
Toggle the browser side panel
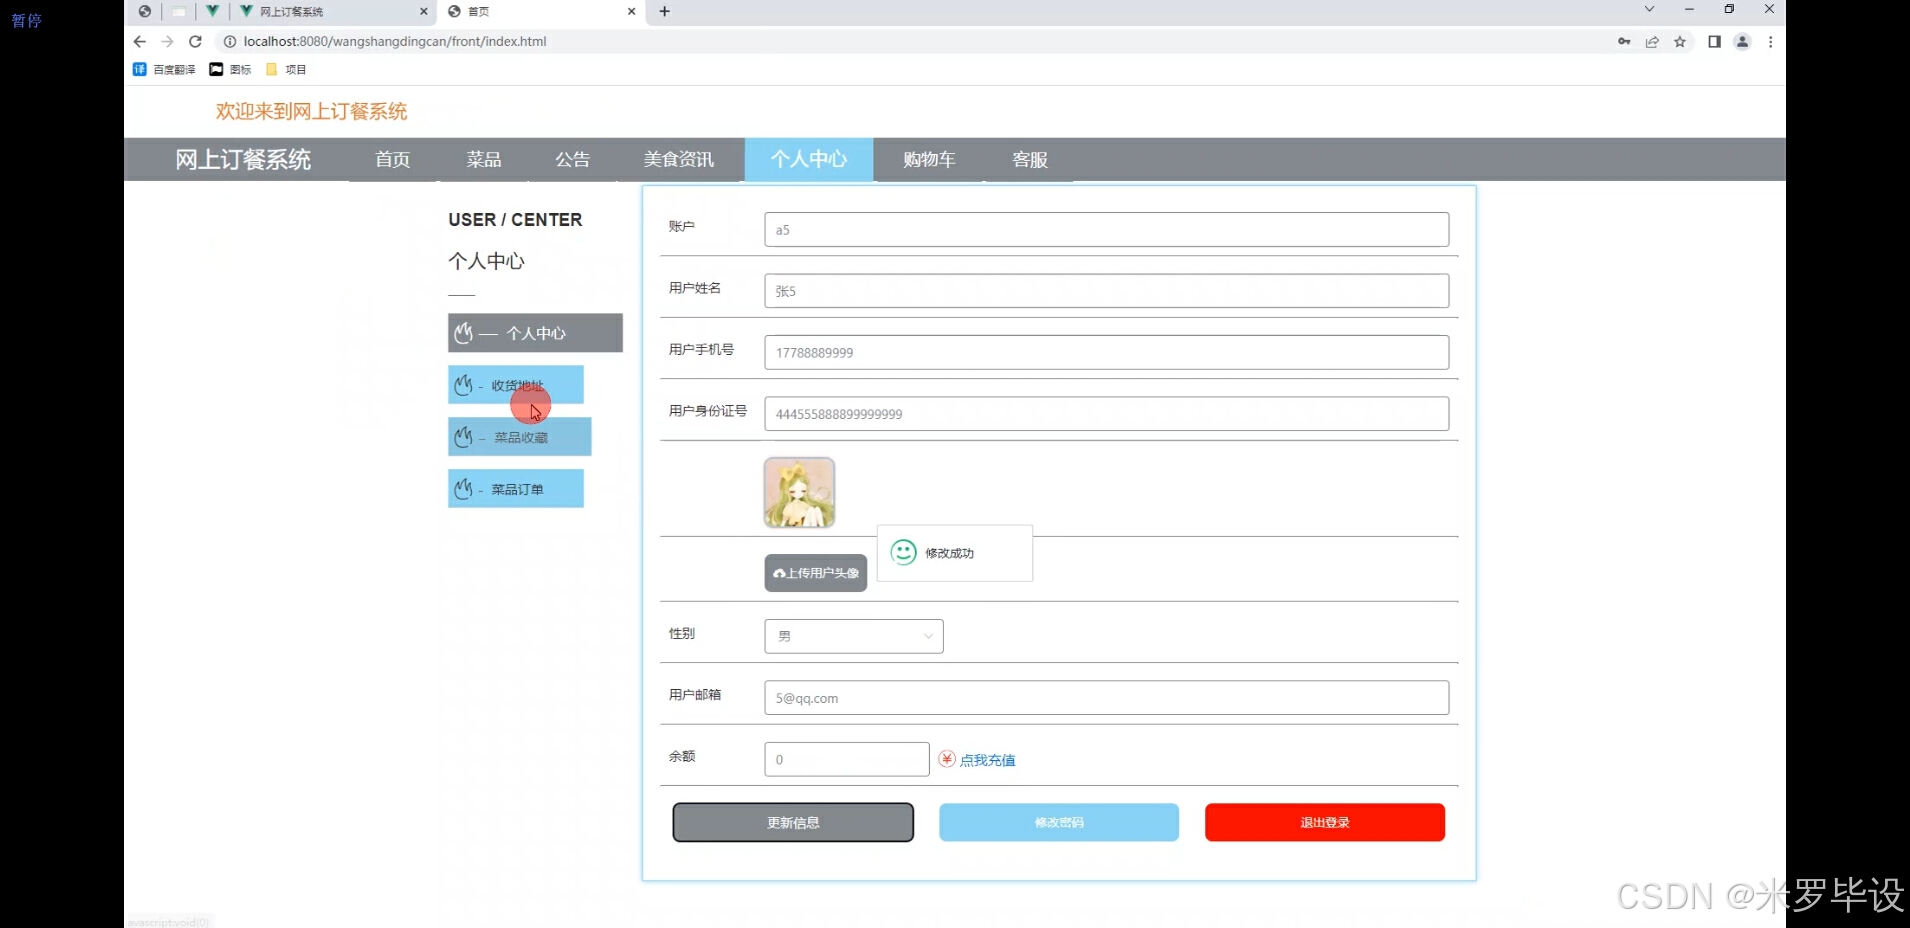pos(1714,41)
